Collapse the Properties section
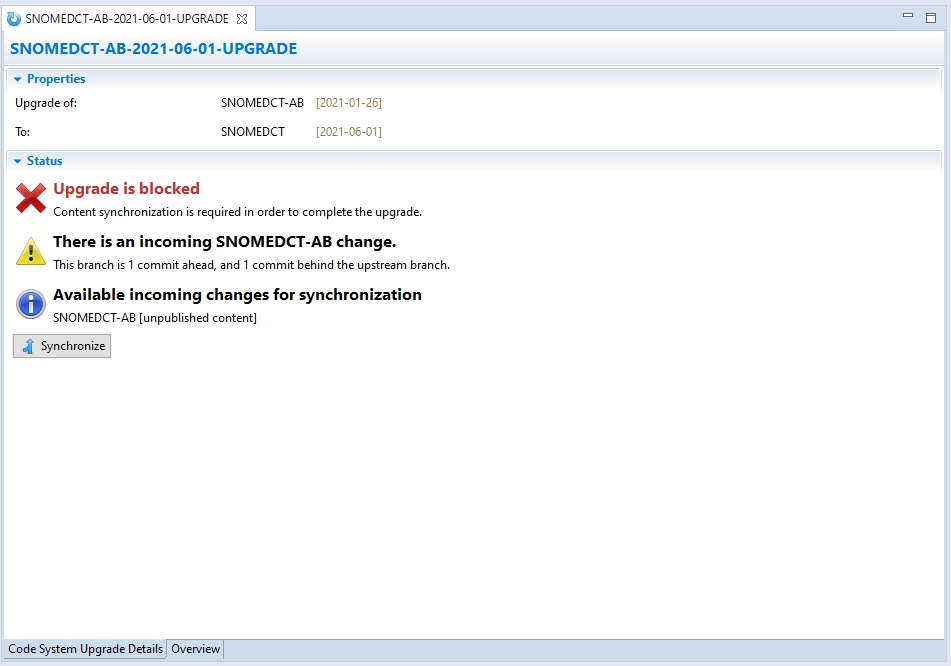This screenshot has height=666, width=951. pos(18,79)
